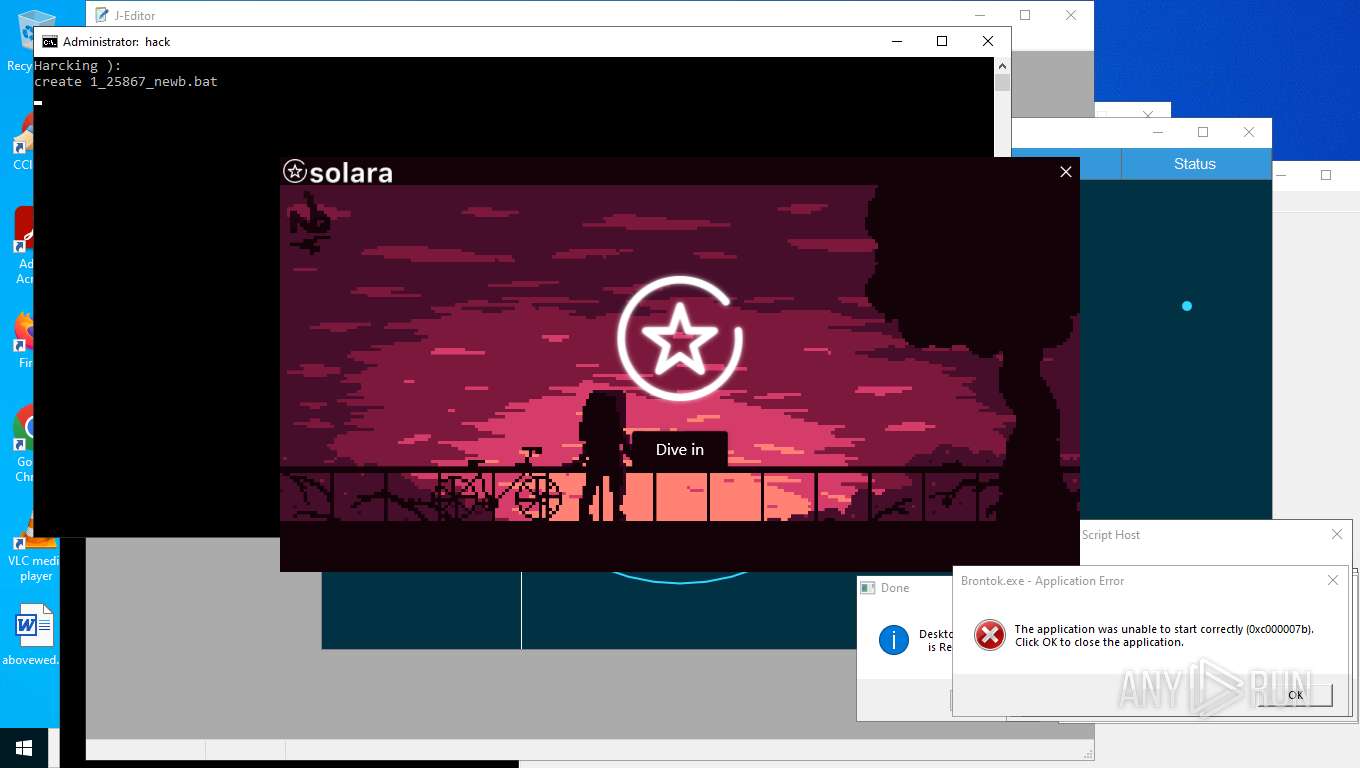Select the aboveweb Word document on the desktop
Viewport: 1360px width, 768px height.
click(33, 635)
